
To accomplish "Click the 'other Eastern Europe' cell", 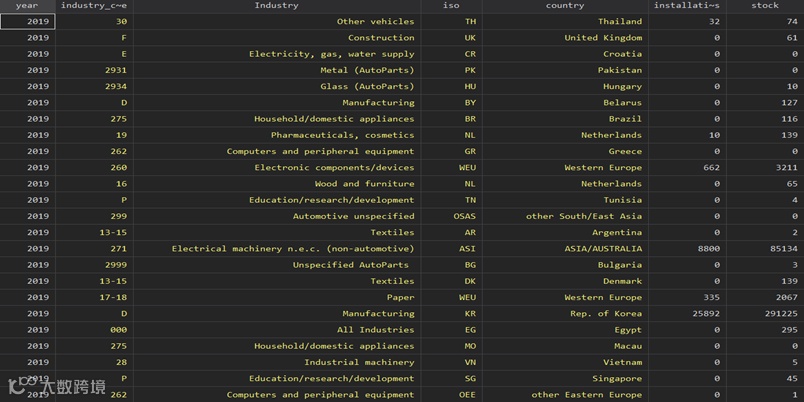I will click(x=565, y=395).
